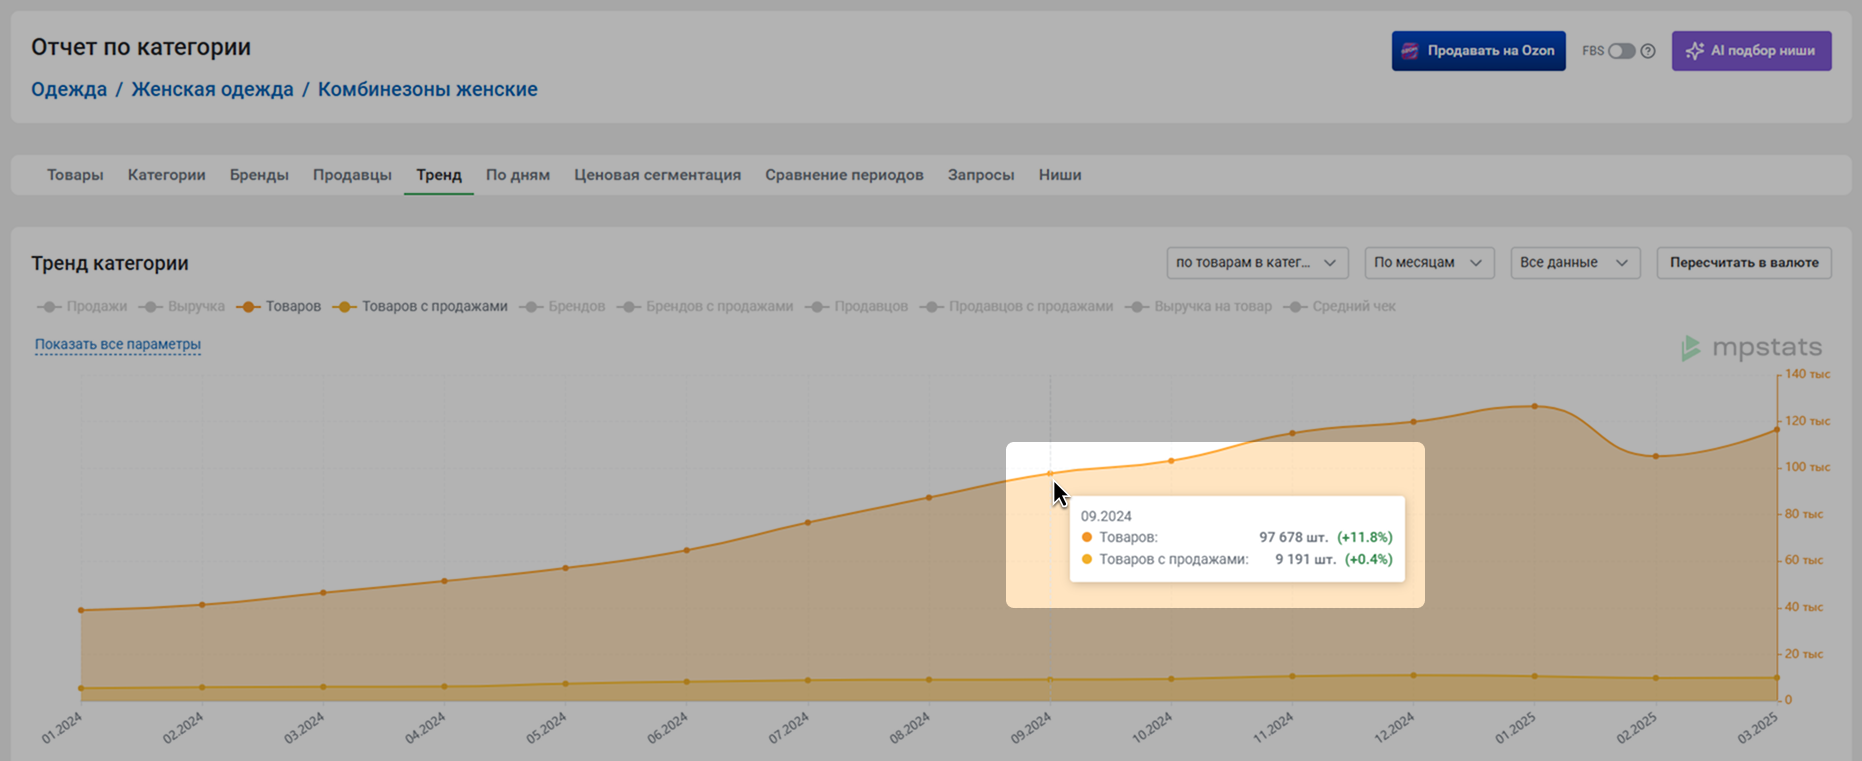Click the 140 тыс y-axis label
1862x761 pixels.
(1808, 374)
